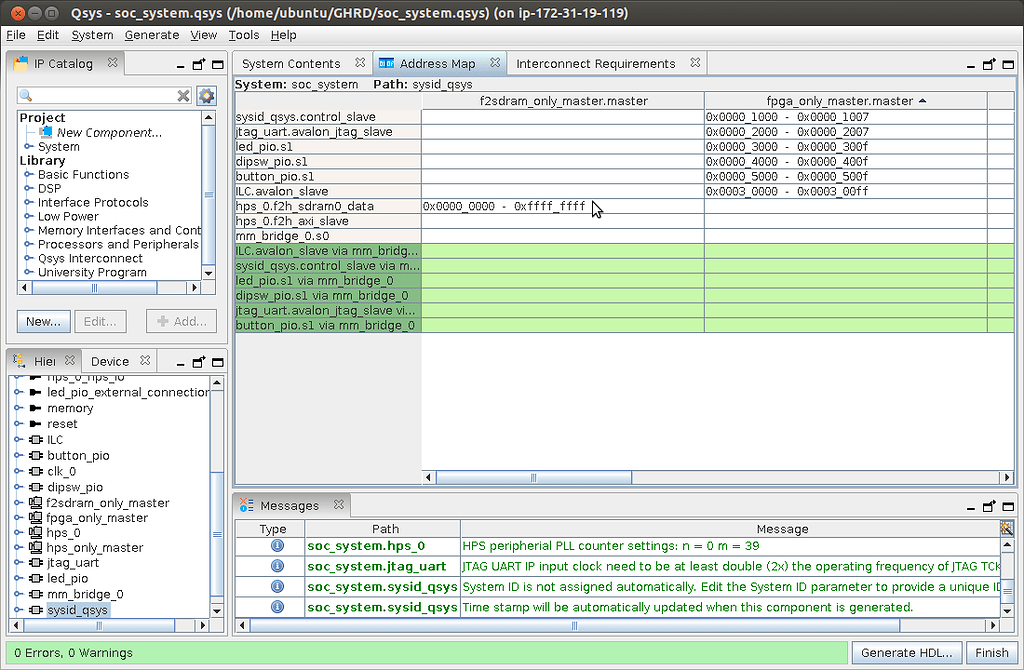Minimize the IP Catalog panel

tap(180, 65)
